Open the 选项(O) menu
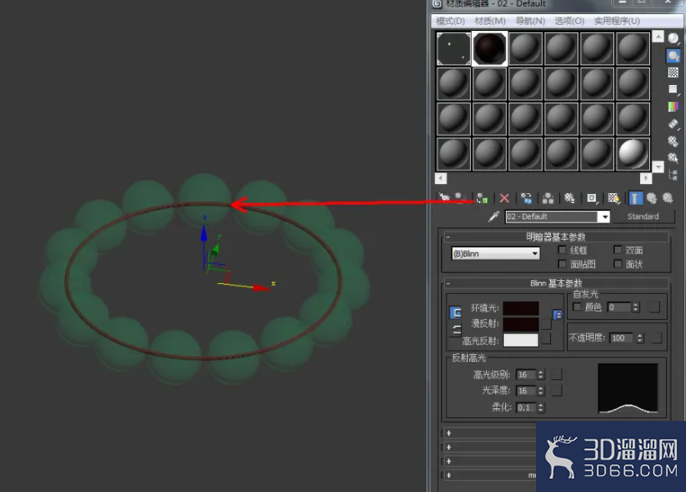Viewport: 686px width, 492px height. pyautogui.click(x=570, y=21)
